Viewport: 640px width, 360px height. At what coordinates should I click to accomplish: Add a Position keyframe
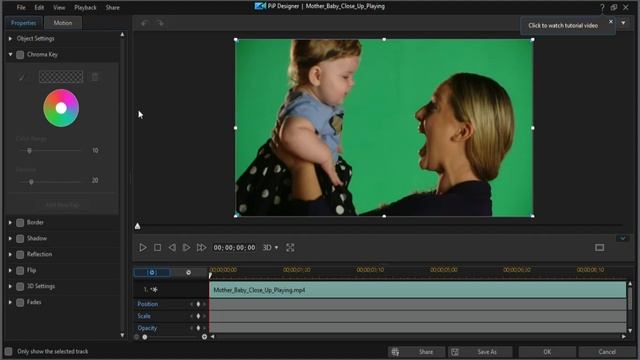tap(198, 304)
